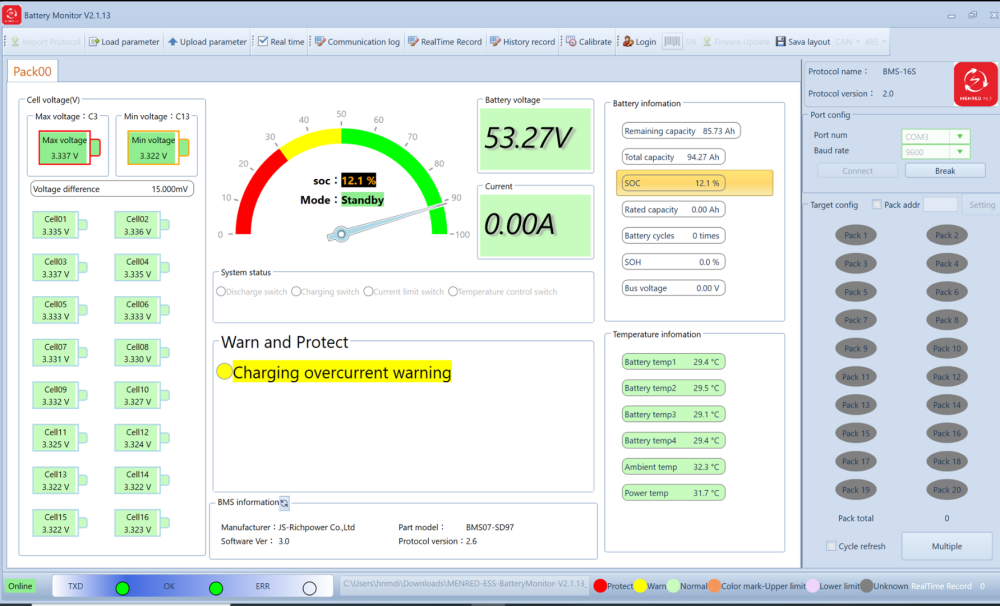Click the SN barcode icon
This screenshot has width=1000, height=606.
tap(672, 41)
